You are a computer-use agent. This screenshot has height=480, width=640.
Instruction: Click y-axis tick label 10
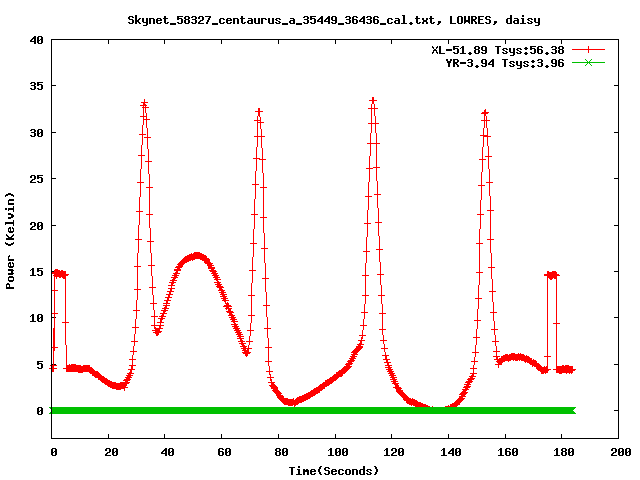point(36,318)
